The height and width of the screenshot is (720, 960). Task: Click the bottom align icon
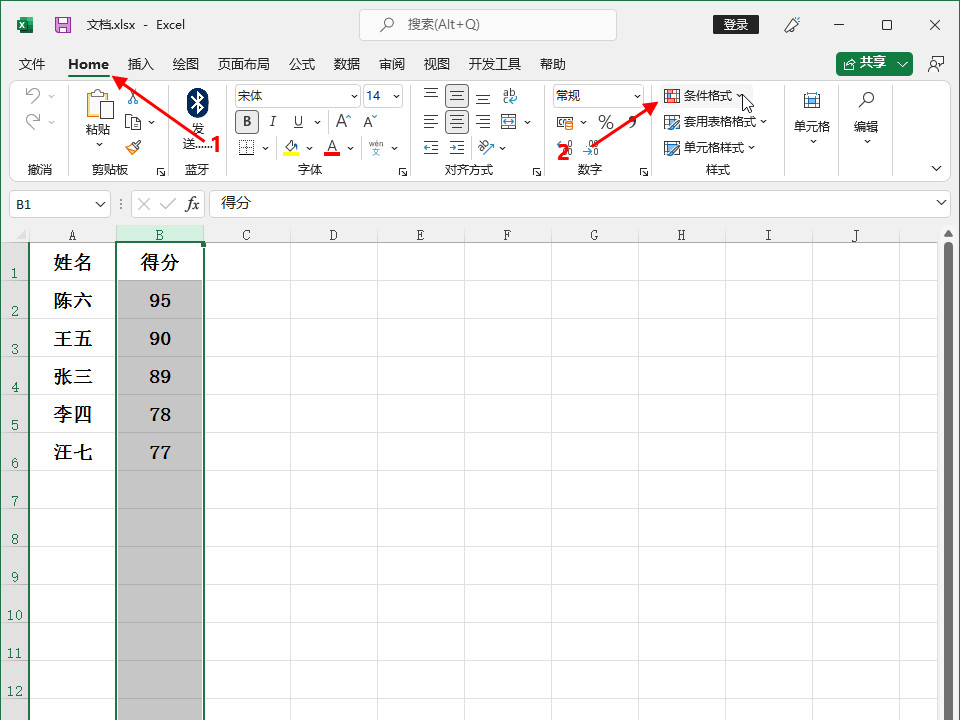[483, 96]
